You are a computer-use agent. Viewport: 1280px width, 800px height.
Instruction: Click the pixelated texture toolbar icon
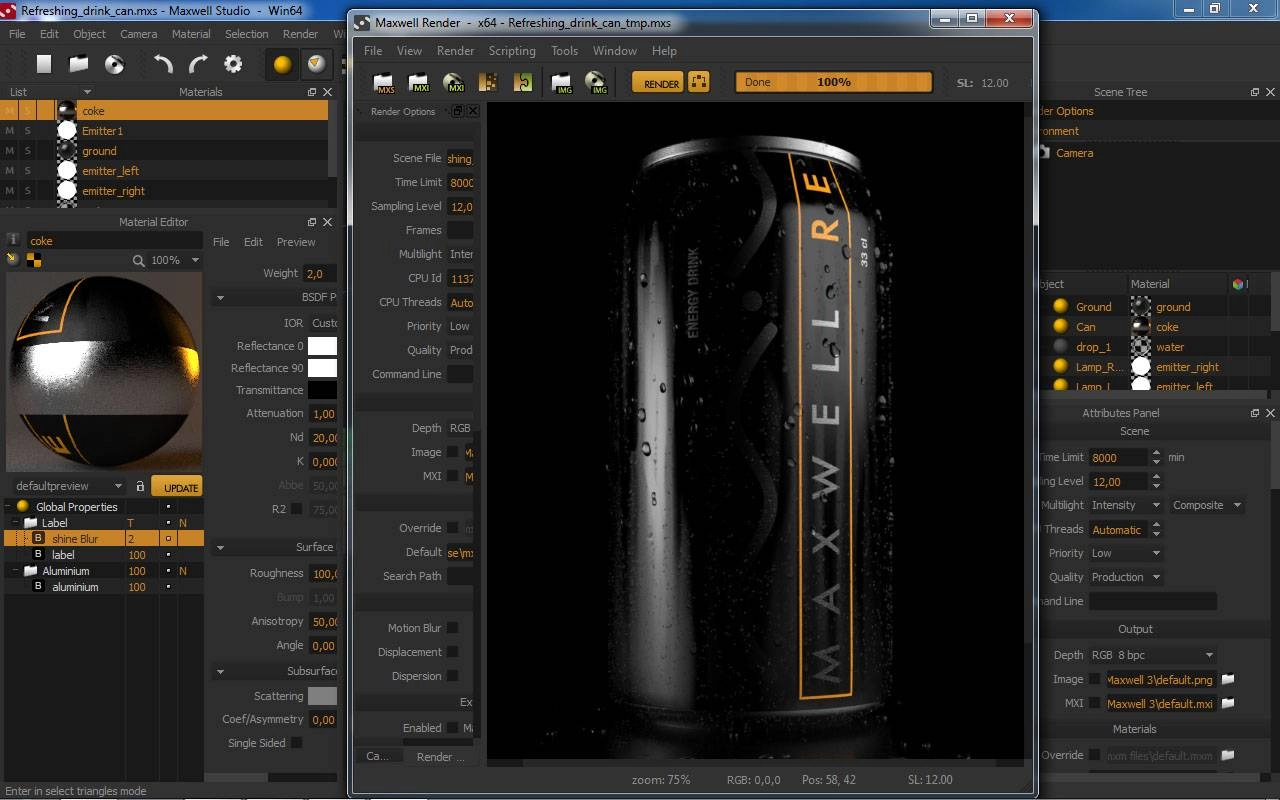click(488, 83)
